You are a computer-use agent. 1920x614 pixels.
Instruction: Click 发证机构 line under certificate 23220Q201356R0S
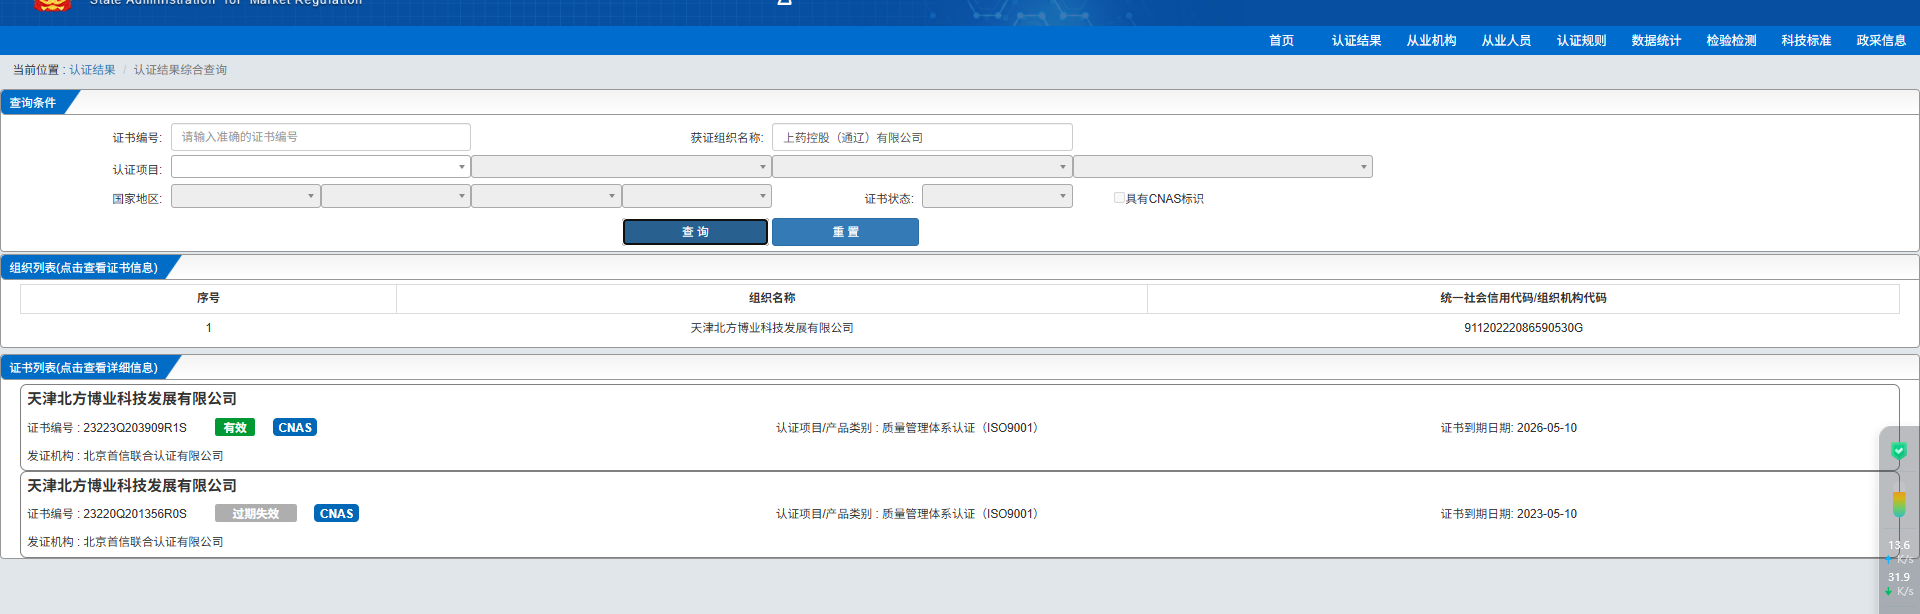click(x=125, y=542)
